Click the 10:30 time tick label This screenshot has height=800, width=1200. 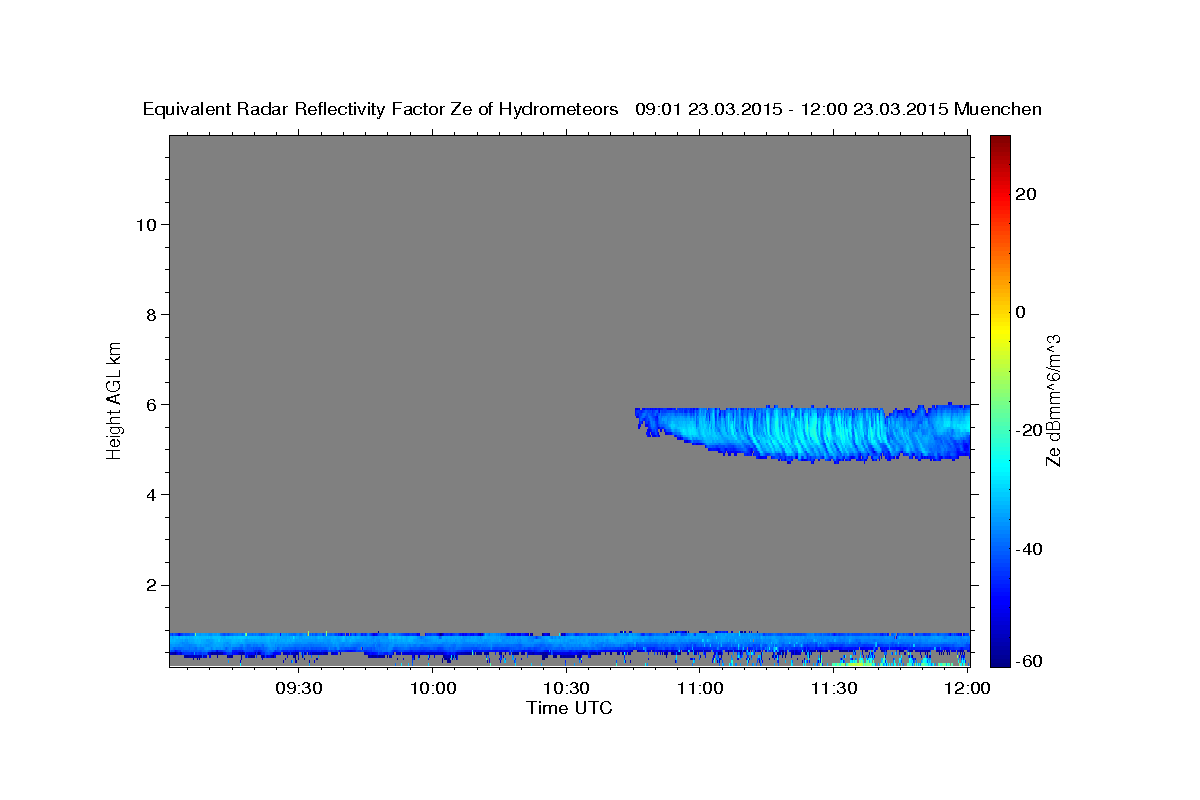(x=566, y=689)
